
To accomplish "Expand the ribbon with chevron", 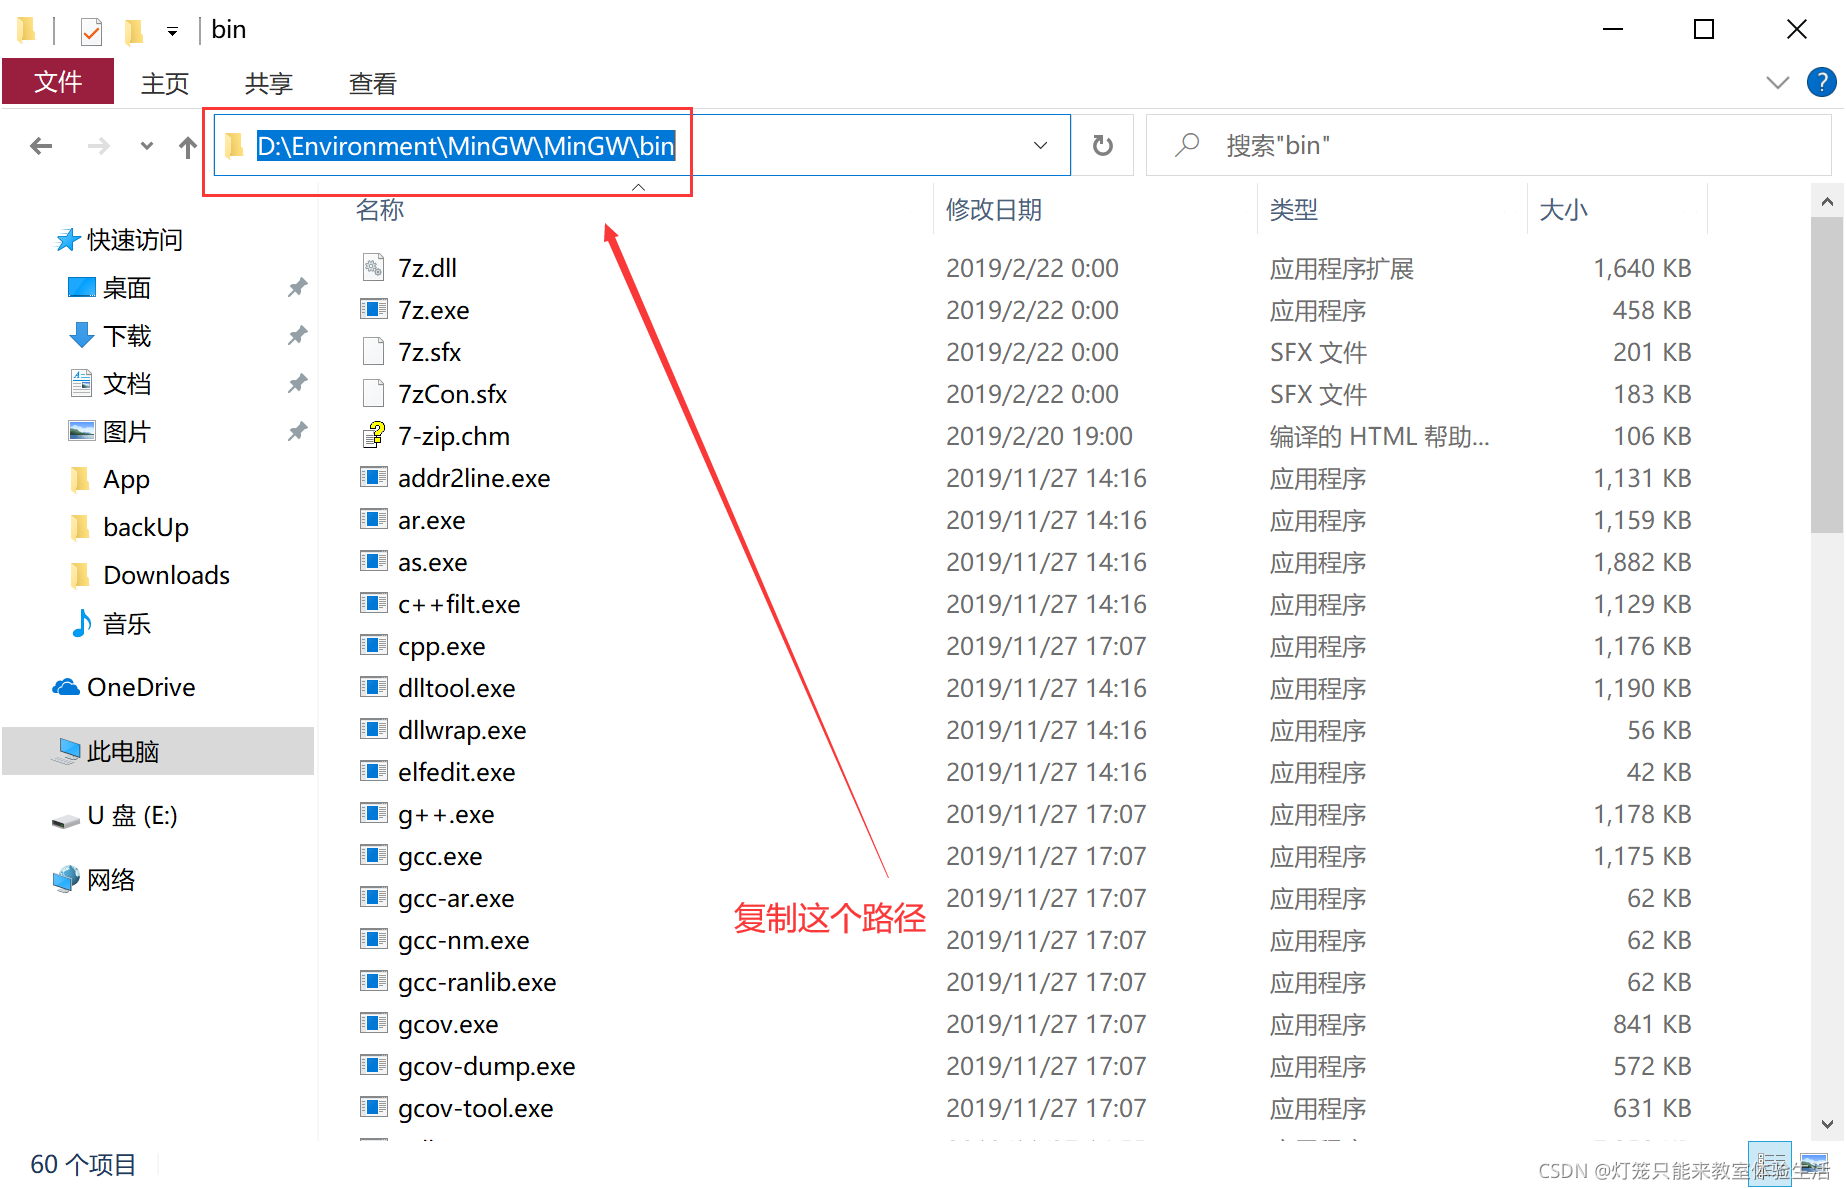I will [1777, 82].
